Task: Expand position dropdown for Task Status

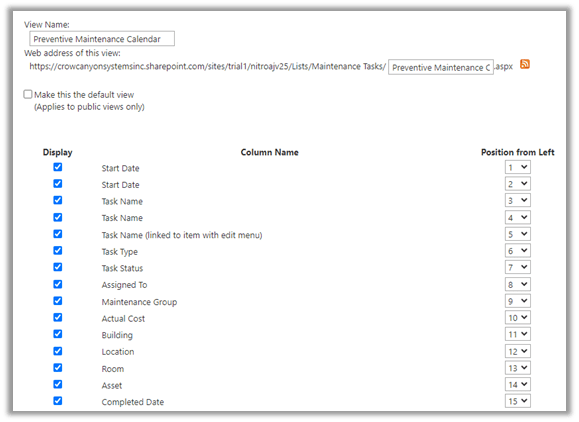Action: [518, 267]
